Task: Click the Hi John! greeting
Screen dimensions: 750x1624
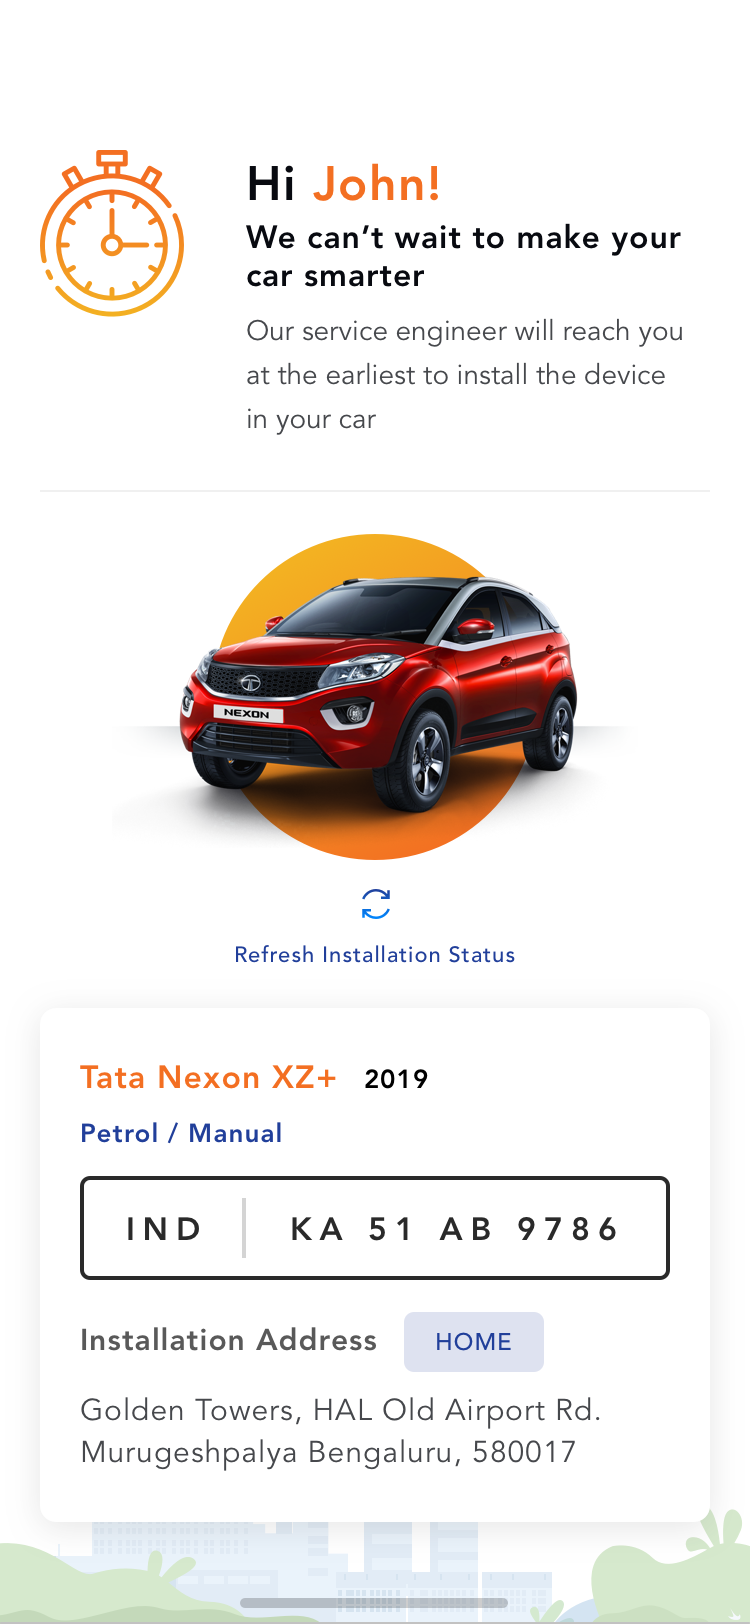Action: pos(344,184)
